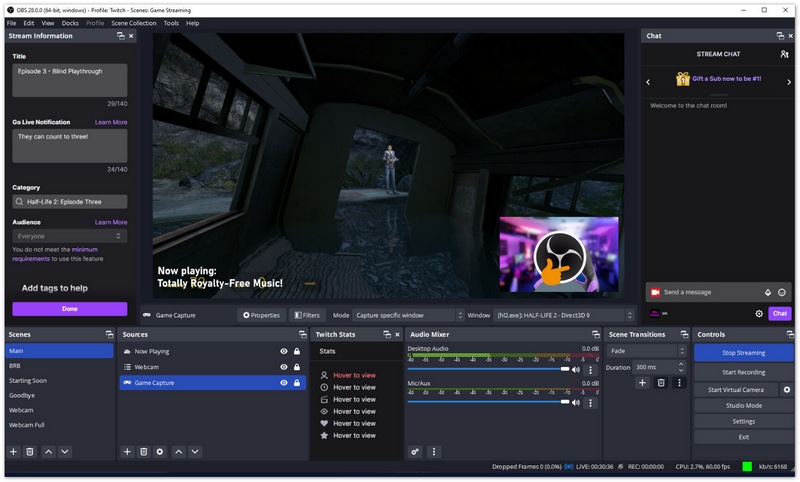This screenshot has height=482, width=800.
Task: Open Mic/Aux options menu dots
Action: [x=590, y=403]
